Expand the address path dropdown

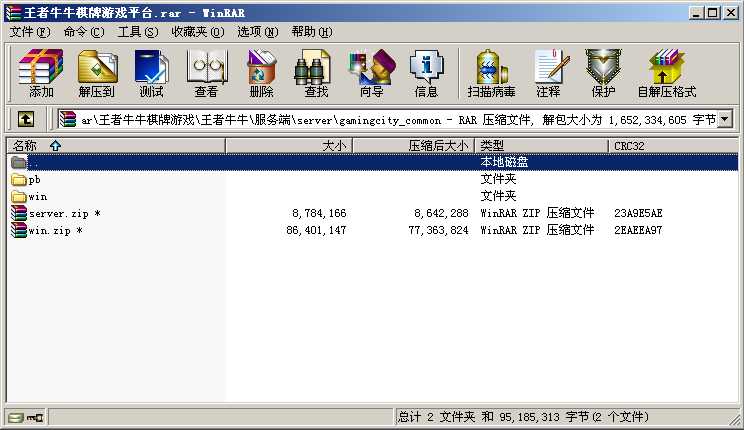[725, 119]
